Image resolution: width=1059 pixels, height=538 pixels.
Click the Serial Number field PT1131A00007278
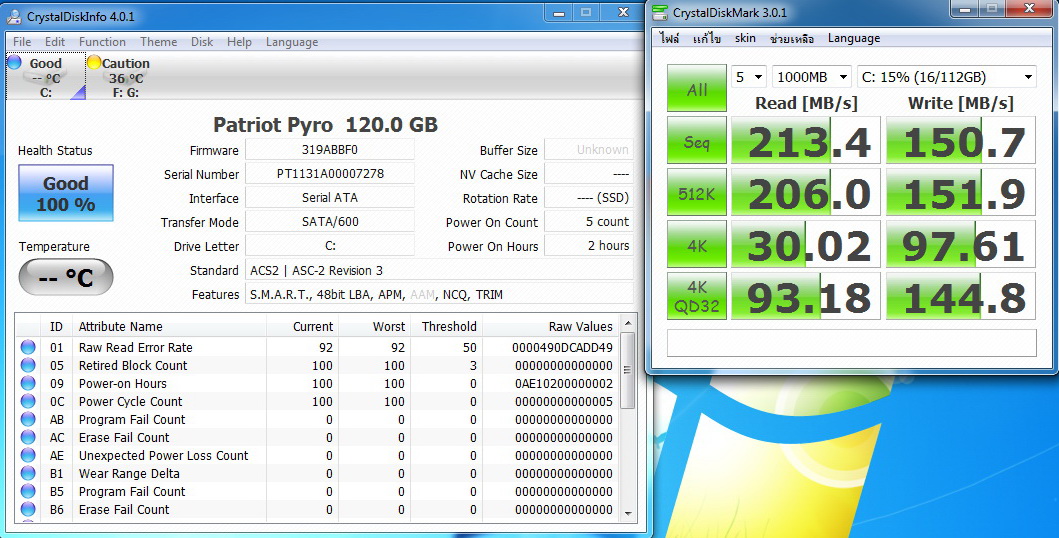point(330,173)
